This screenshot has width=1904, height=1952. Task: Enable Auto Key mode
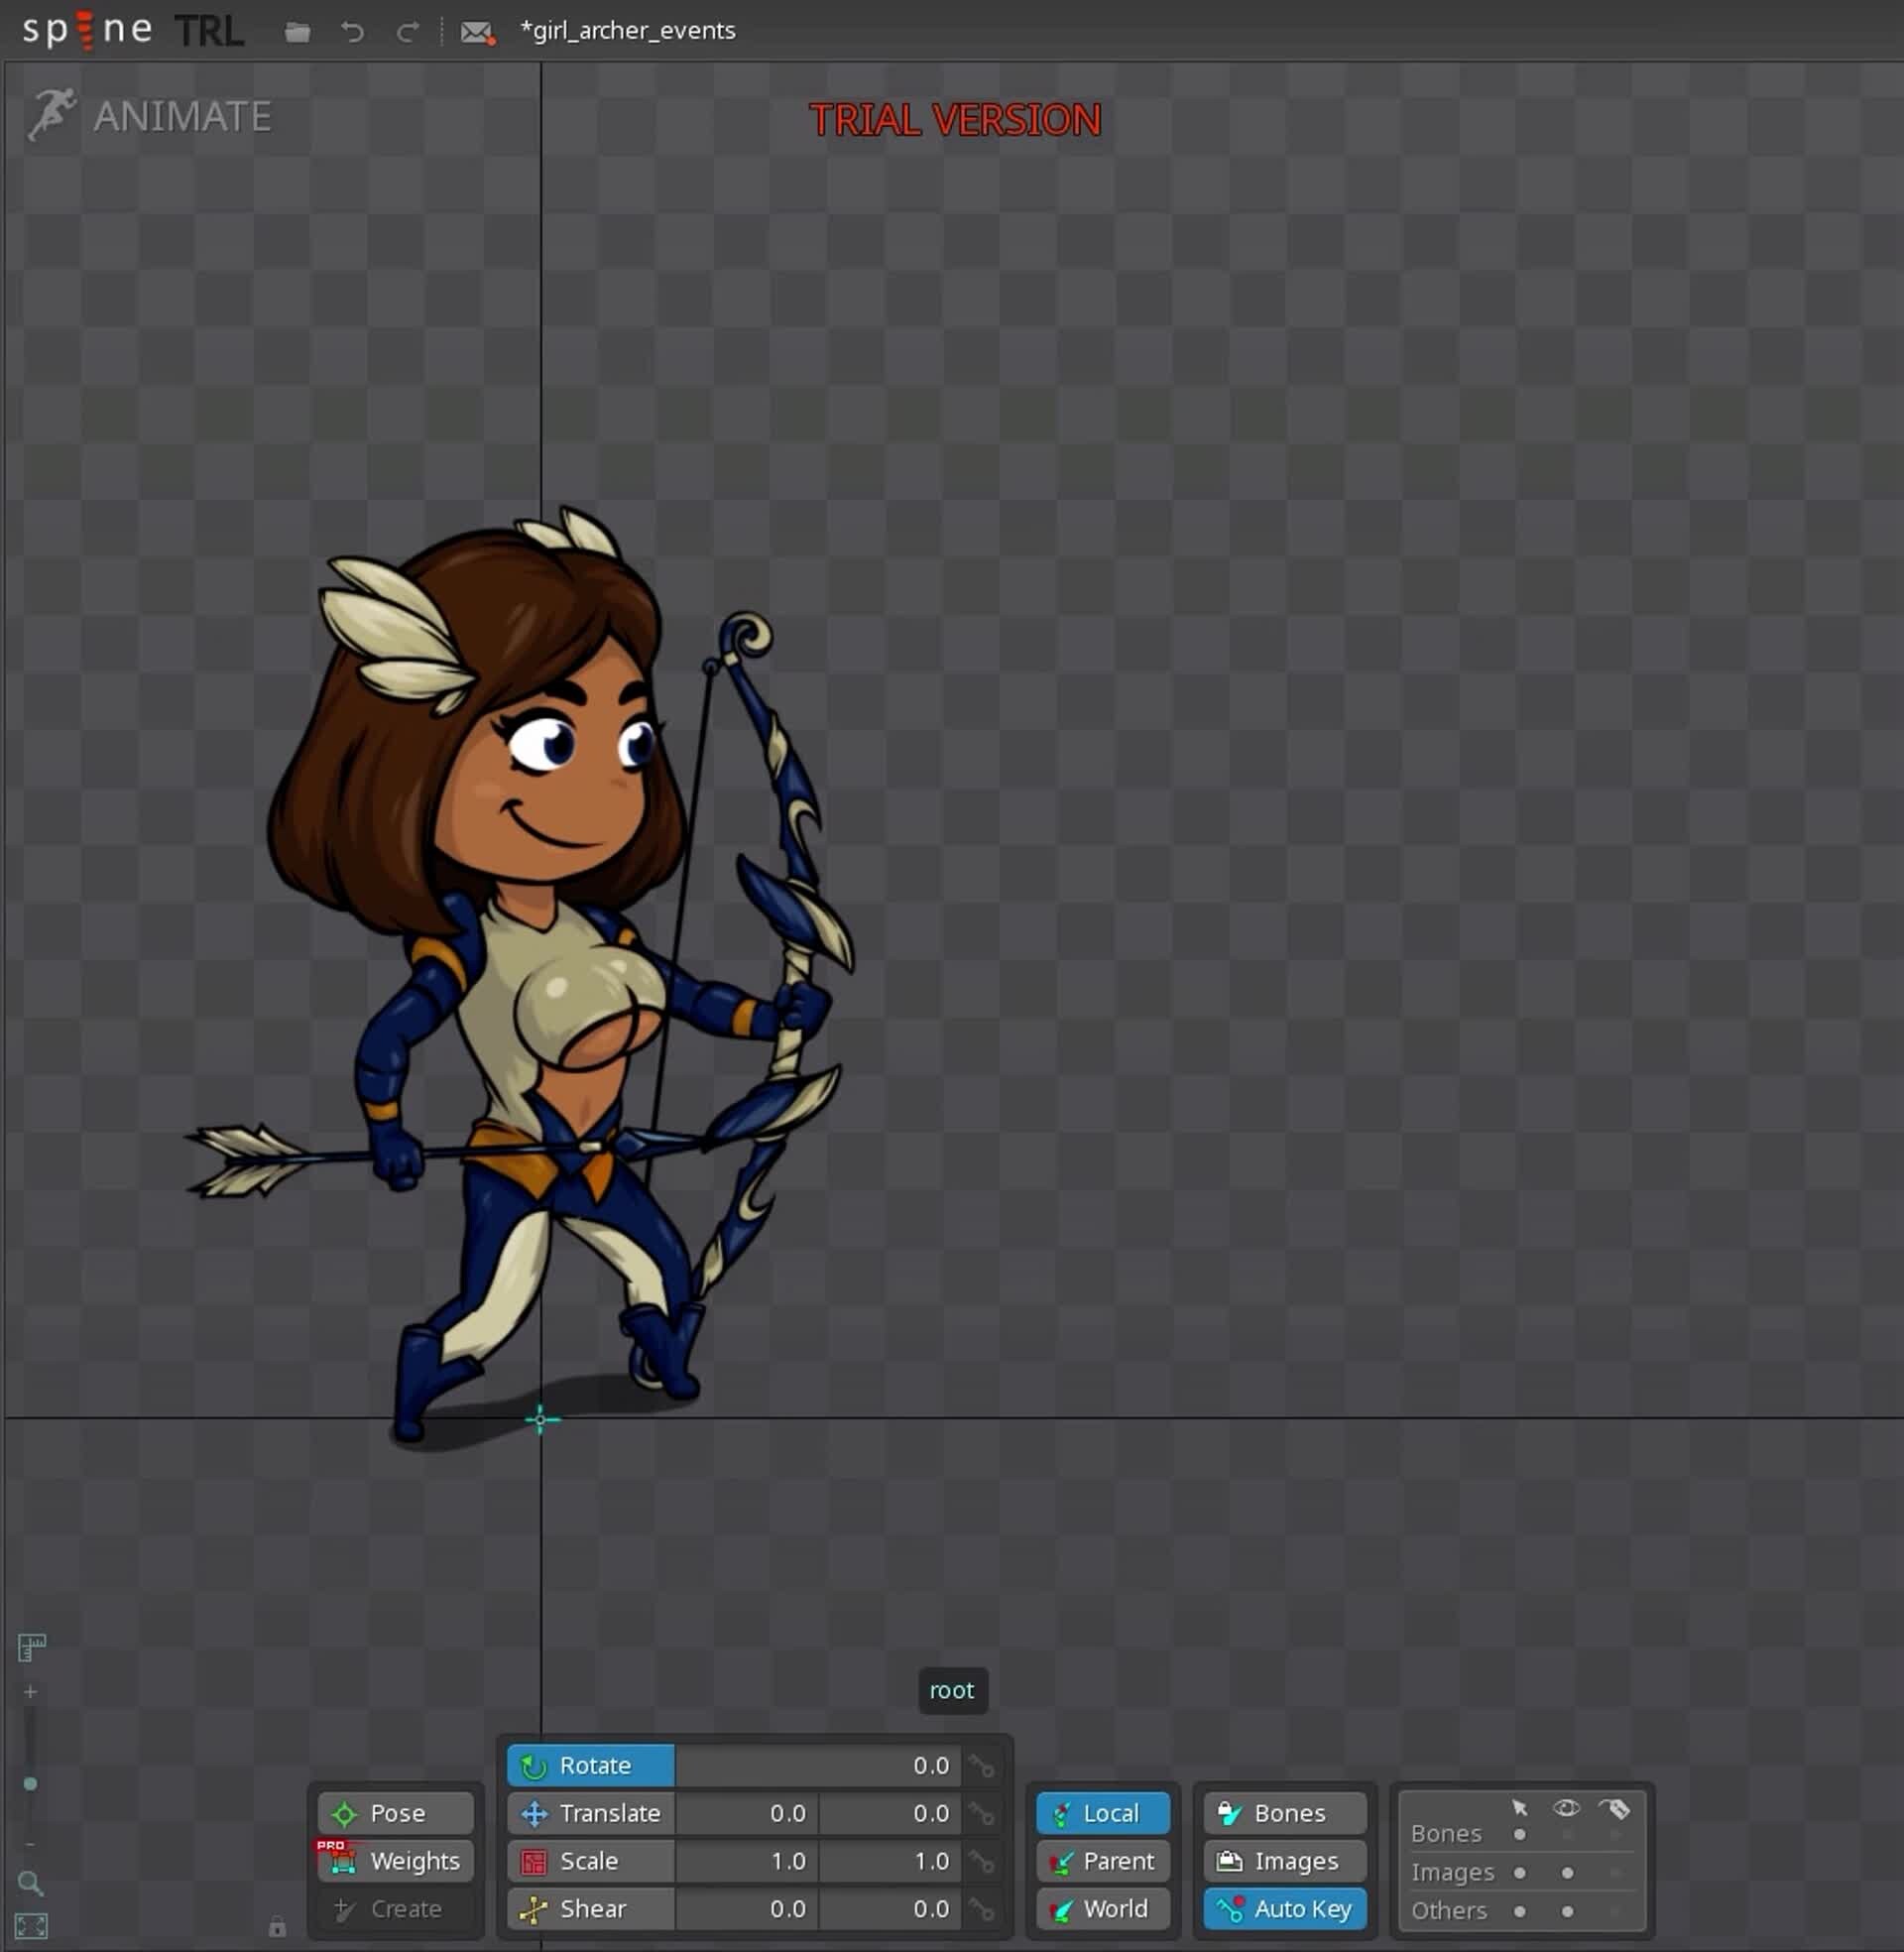[x=1284, y=1908]
